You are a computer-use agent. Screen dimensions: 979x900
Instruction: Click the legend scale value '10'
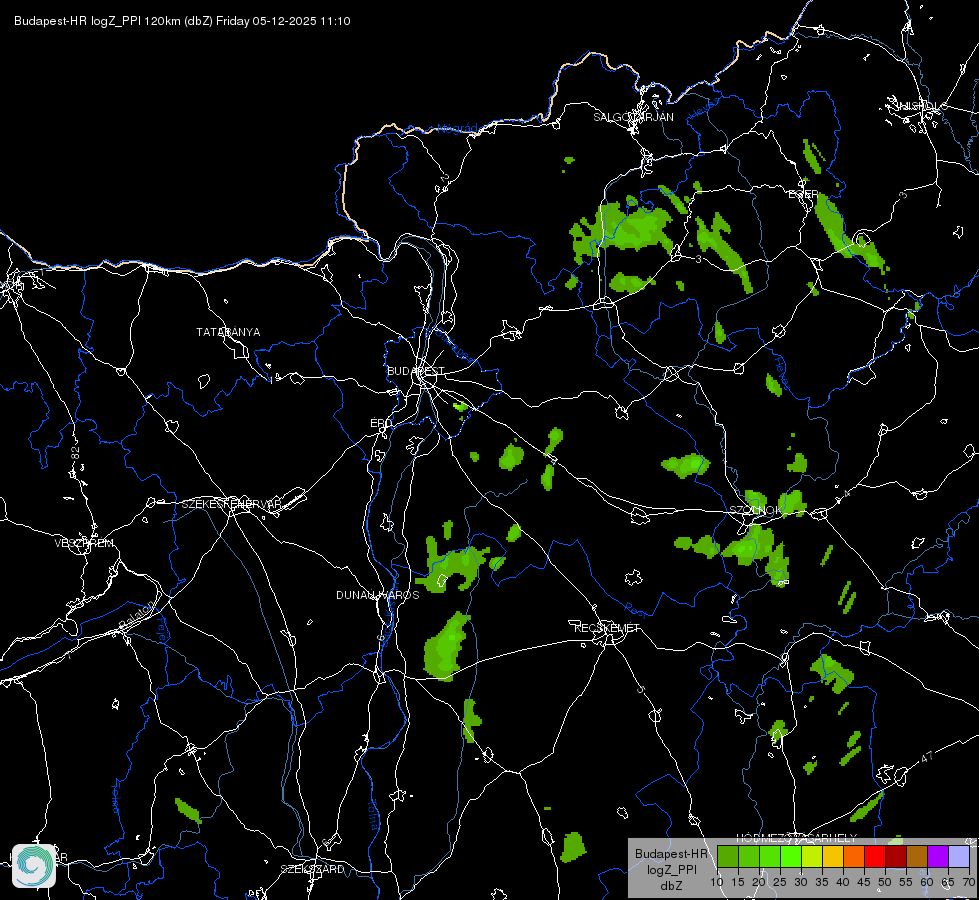[x=717, y=882]
